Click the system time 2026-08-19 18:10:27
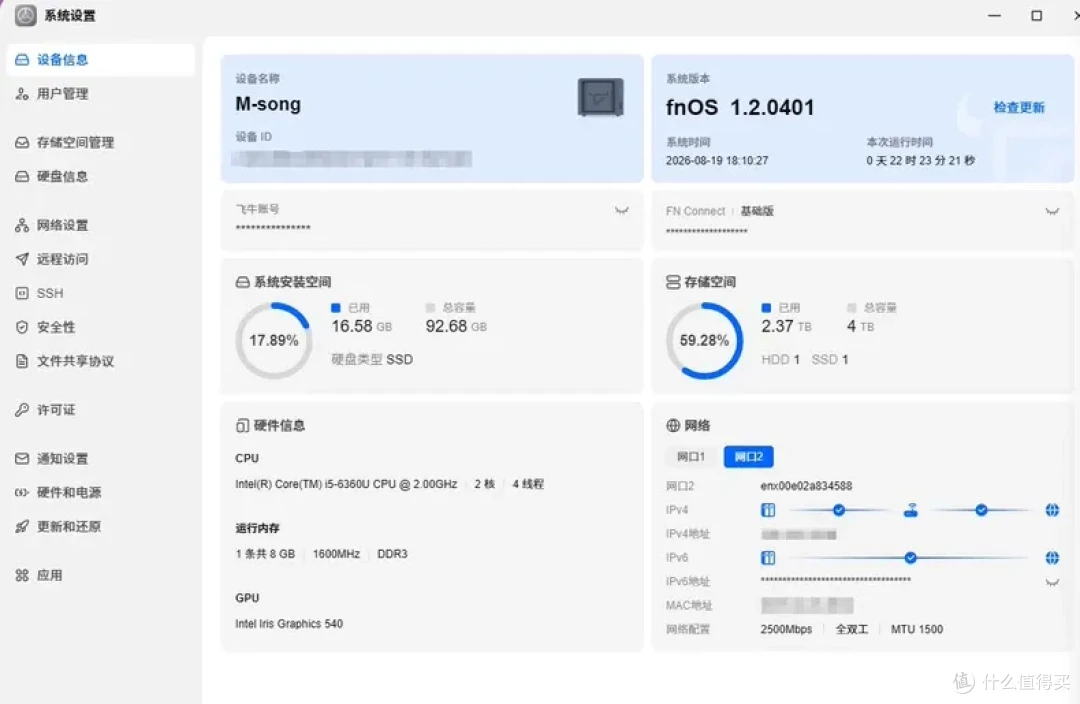The width and height of the screenshot is (1080, 704). point(716,161)
